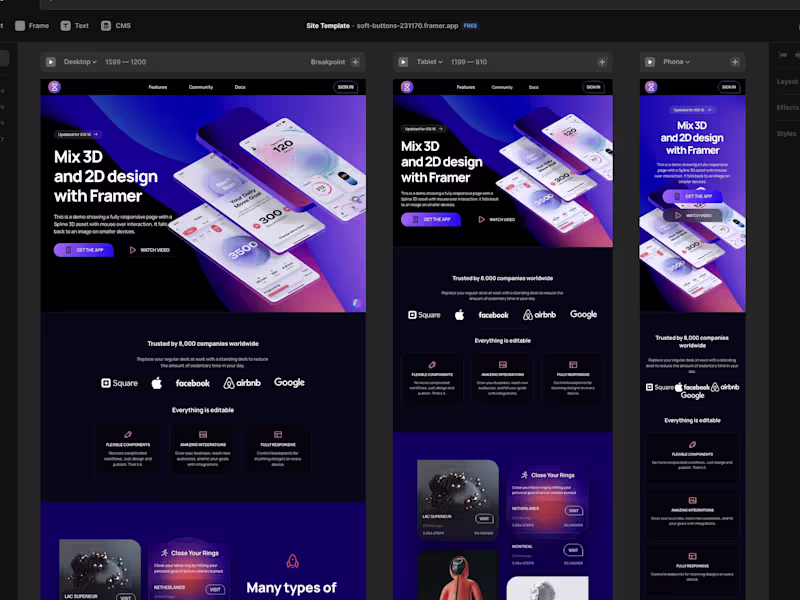The image size is (800, 600).
Task: Click the preview play icon on the Tablet frame
Action: click(403, 61)
